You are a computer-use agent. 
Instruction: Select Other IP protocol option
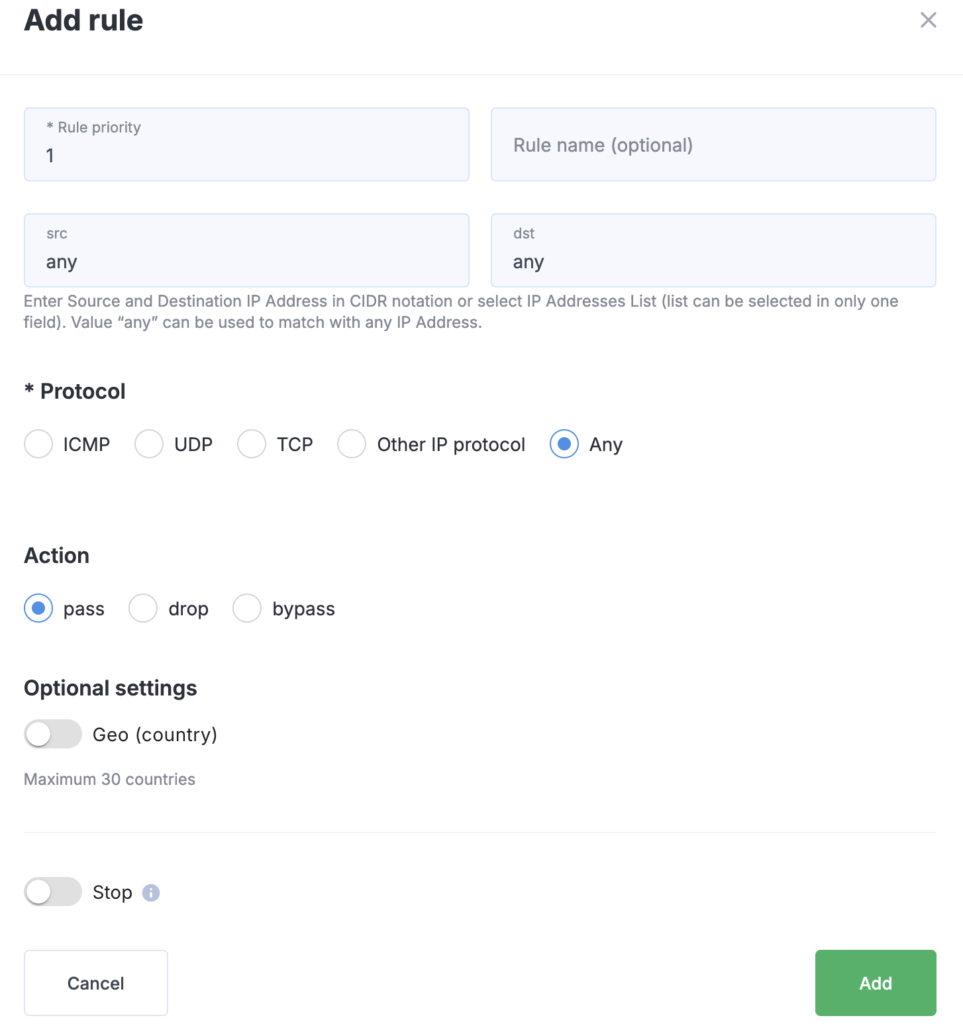click(352, 445)
